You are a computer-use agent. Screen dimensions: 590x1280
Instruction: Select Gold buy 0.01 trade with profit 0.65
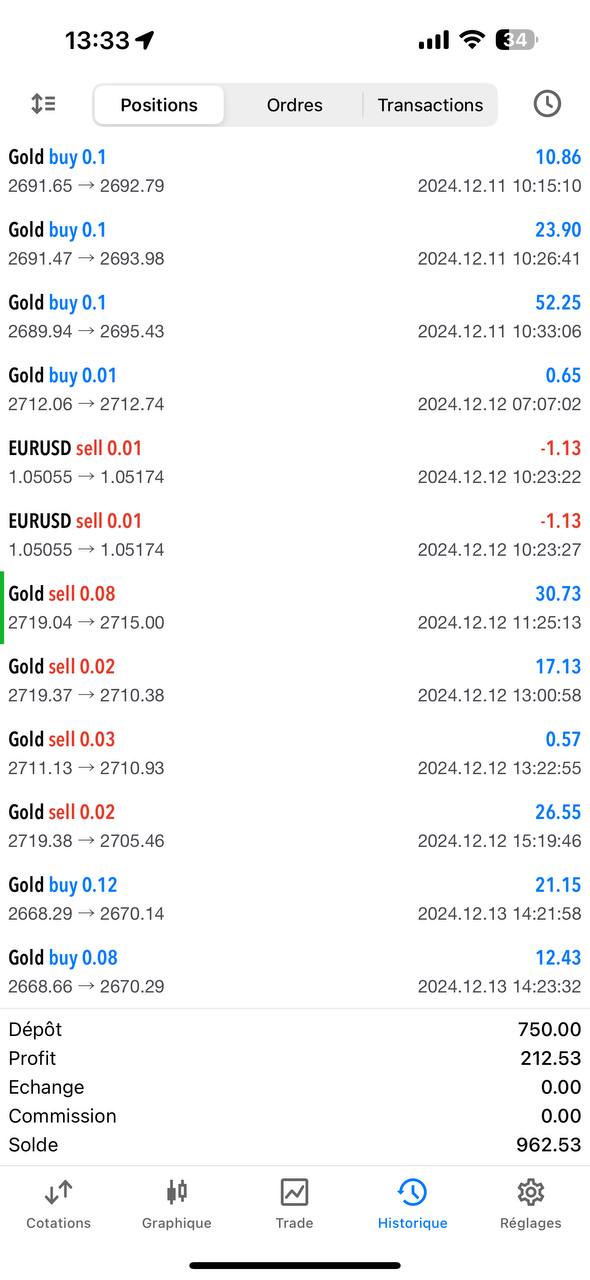(x=295, y=389)
